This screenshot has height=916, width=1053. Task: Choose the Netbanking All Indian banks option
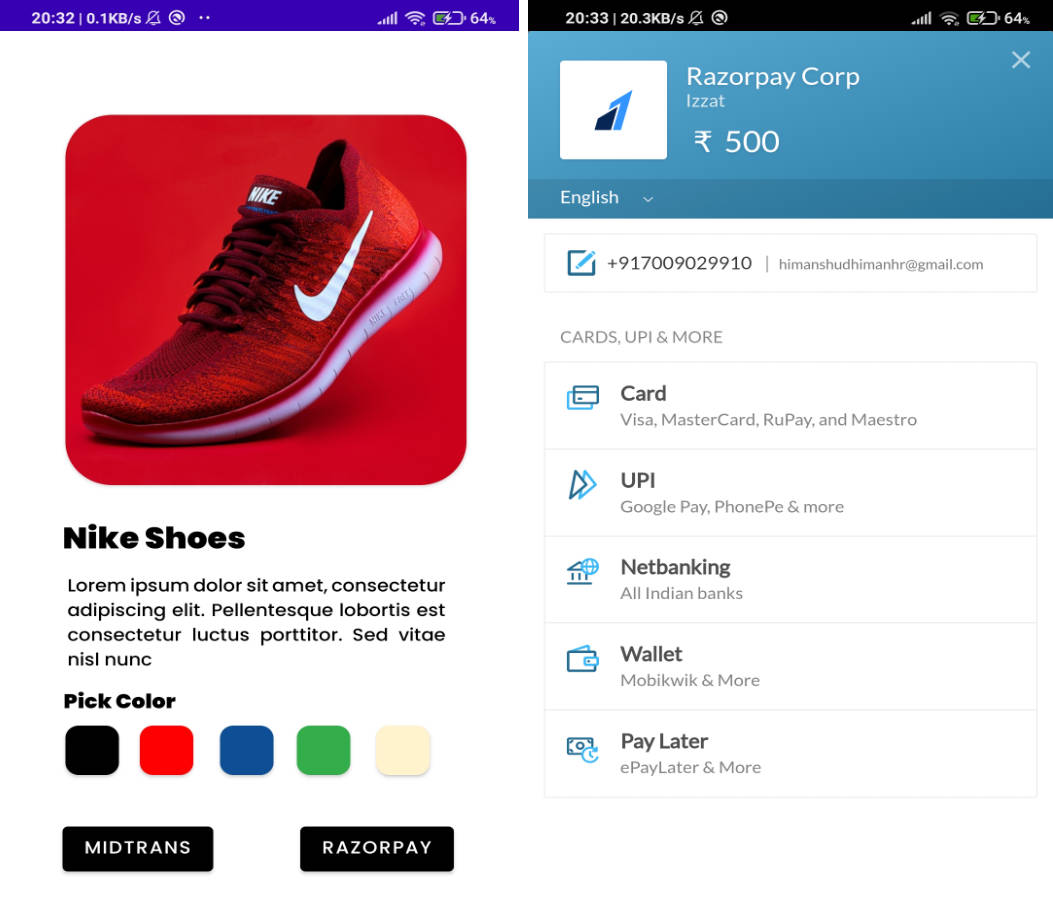tap(790, 580)
